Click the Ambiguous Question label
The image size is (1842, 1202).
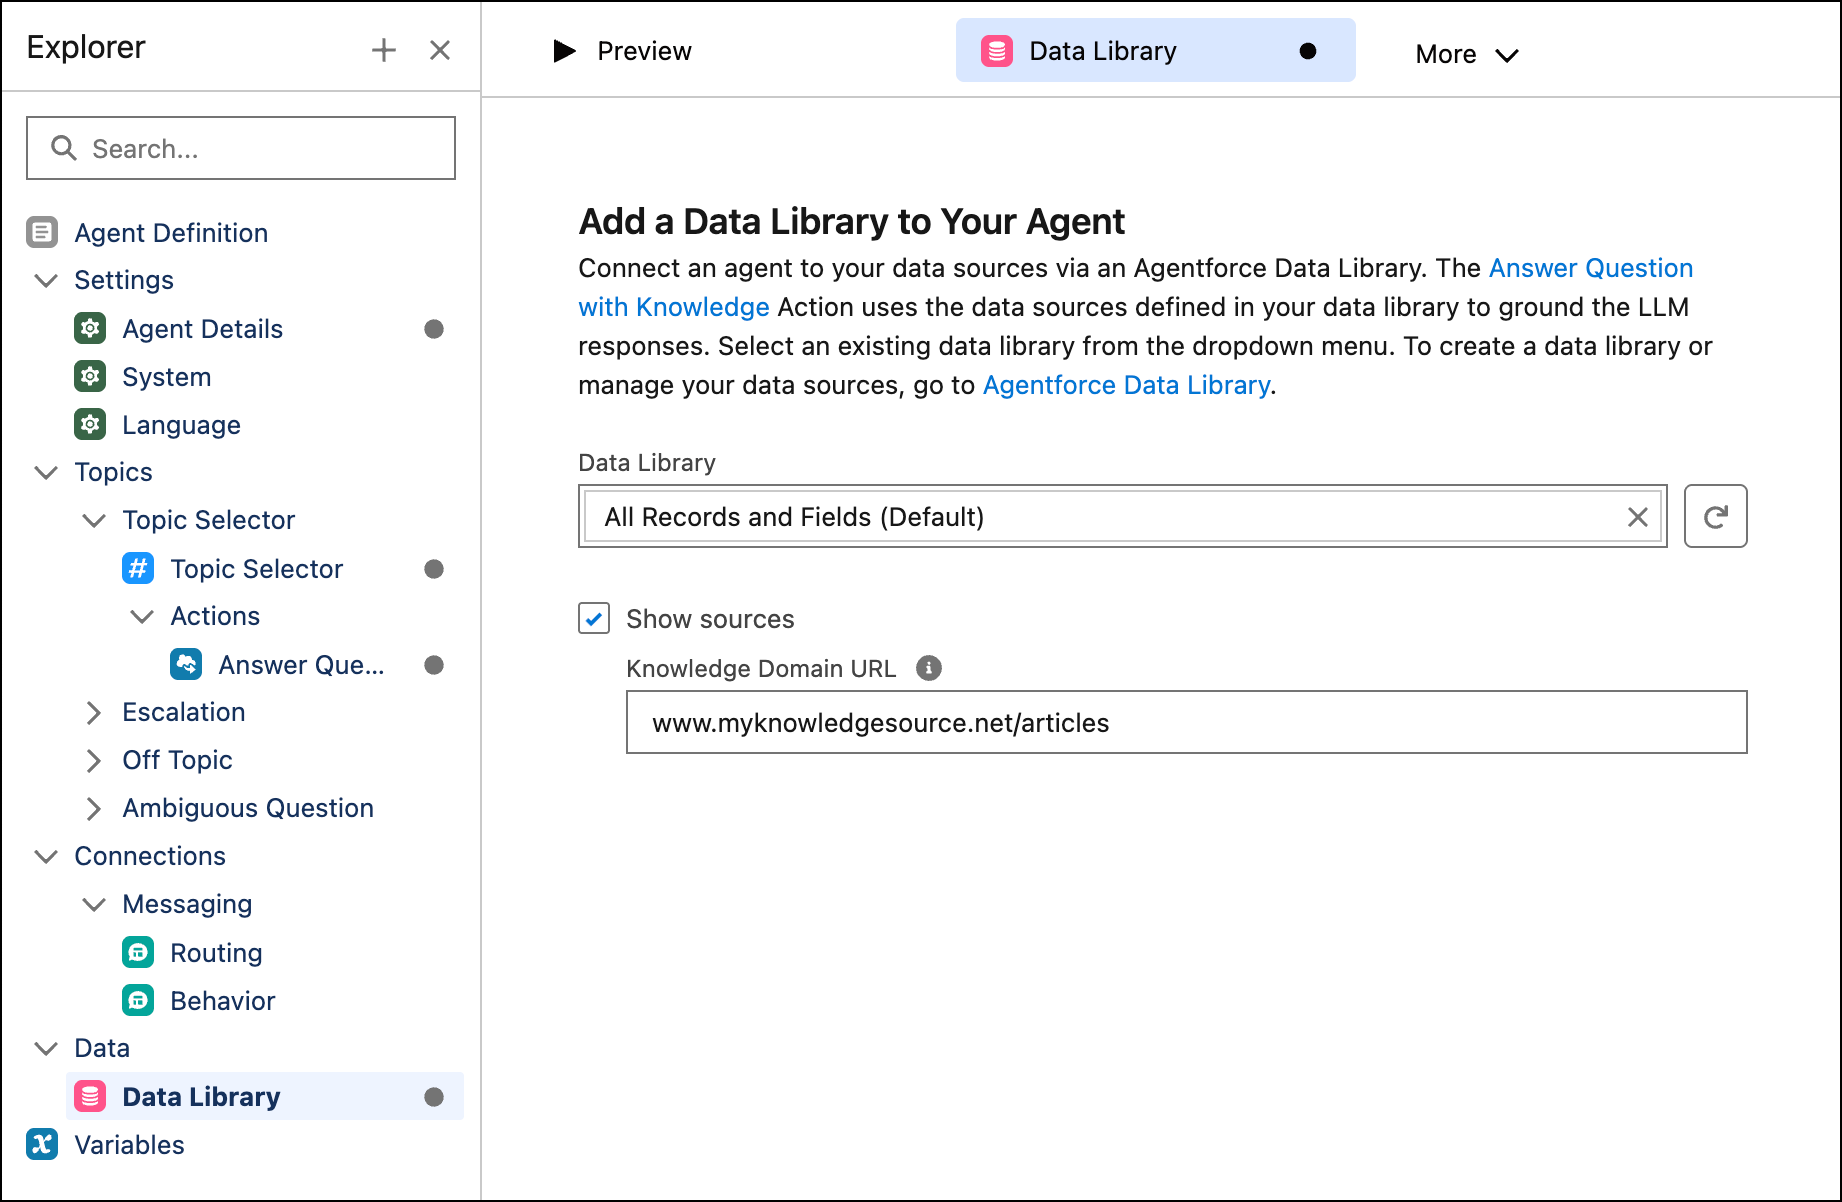pos(248,808)
